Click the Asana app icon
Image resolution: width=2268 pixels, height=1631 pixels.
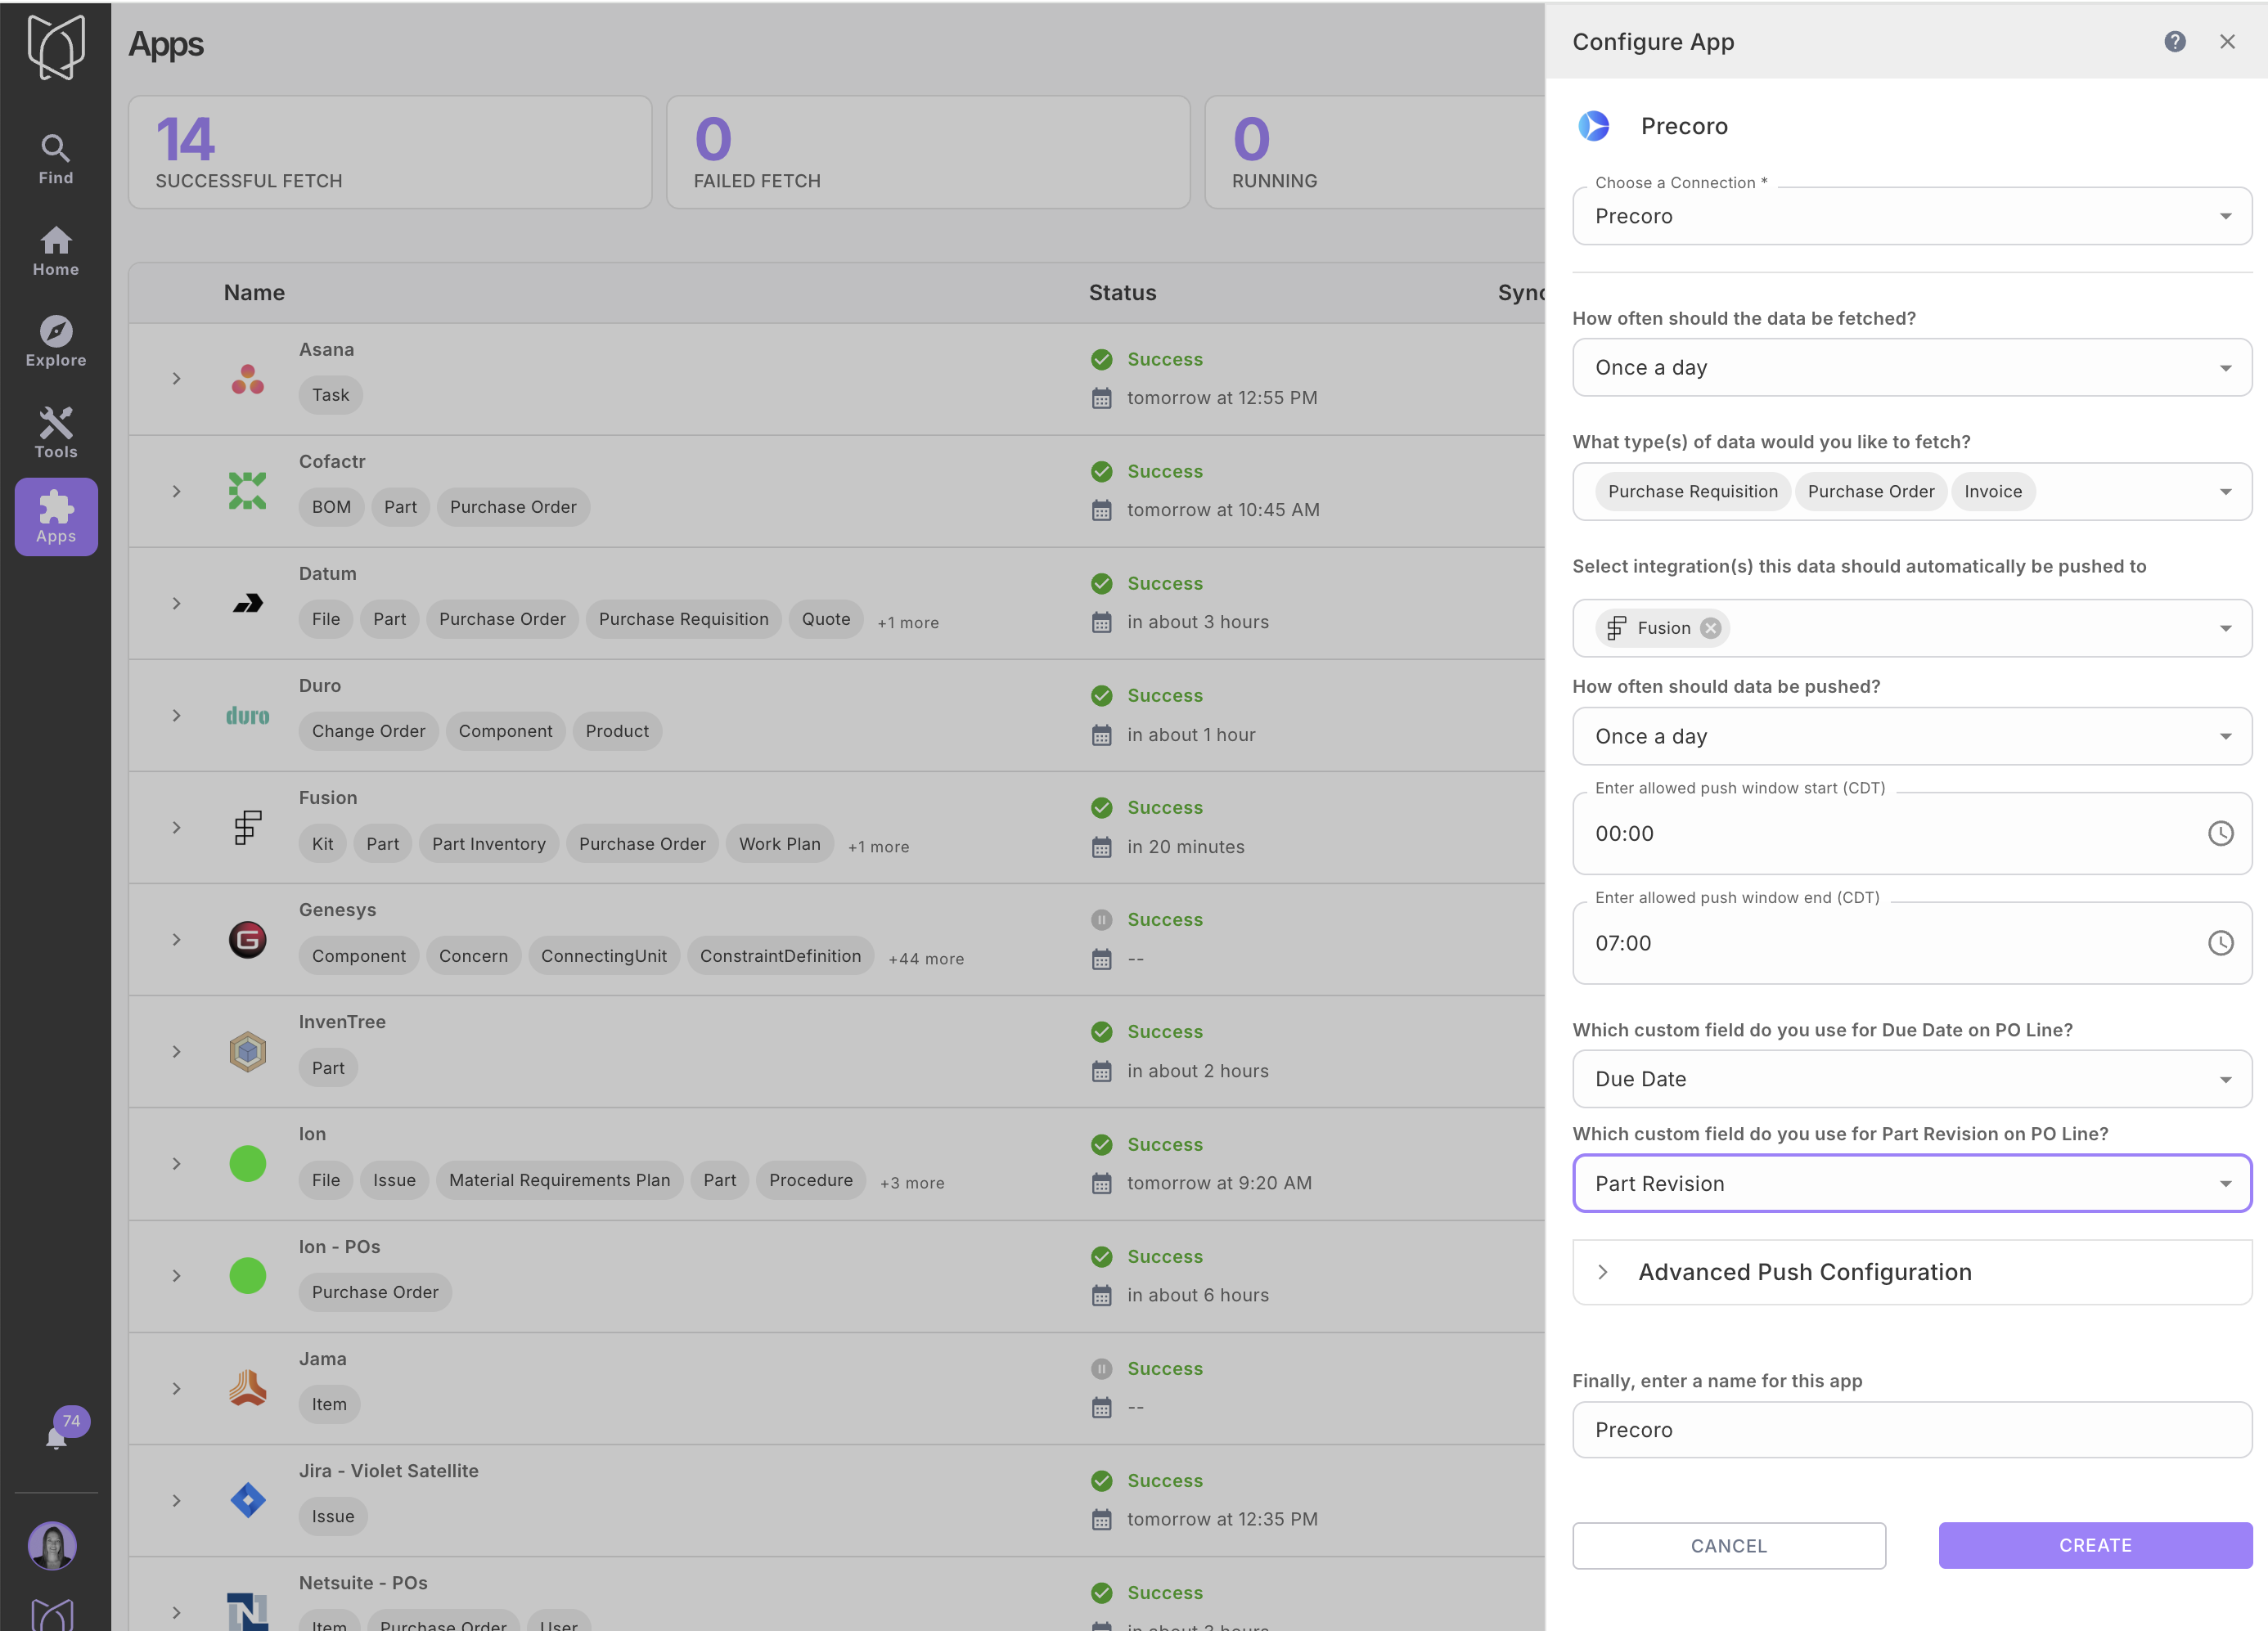coord(248,379)
